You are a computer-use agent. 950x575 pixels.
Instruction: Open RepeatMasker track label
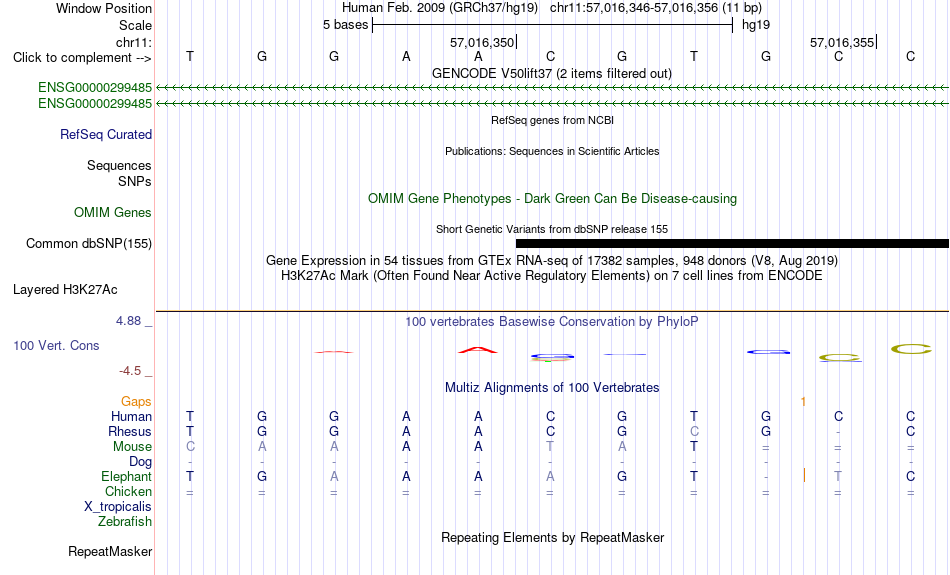point(110,551)
